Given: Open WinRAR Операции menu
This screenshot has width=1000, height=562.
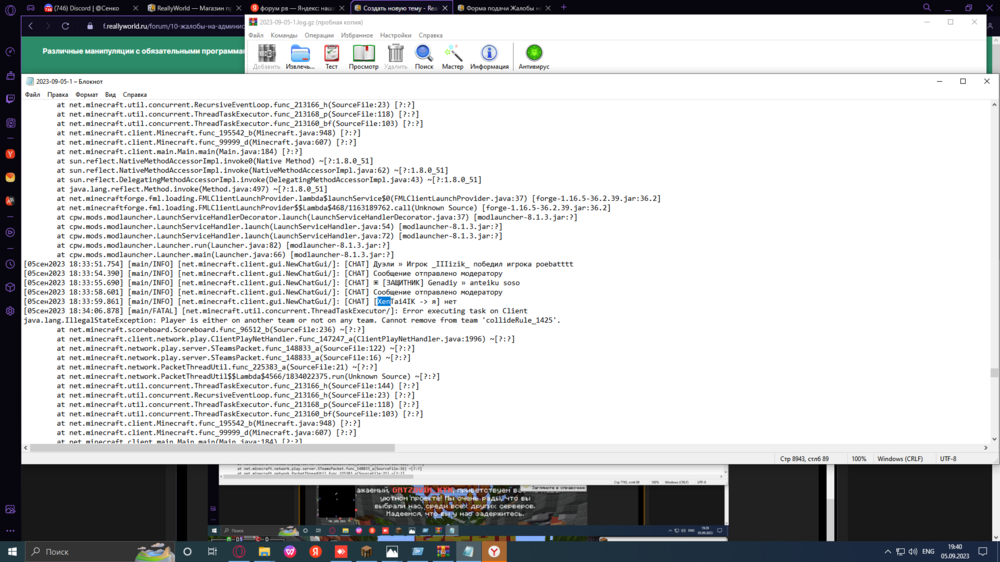Looking at the screenshot, I should 319,36.
